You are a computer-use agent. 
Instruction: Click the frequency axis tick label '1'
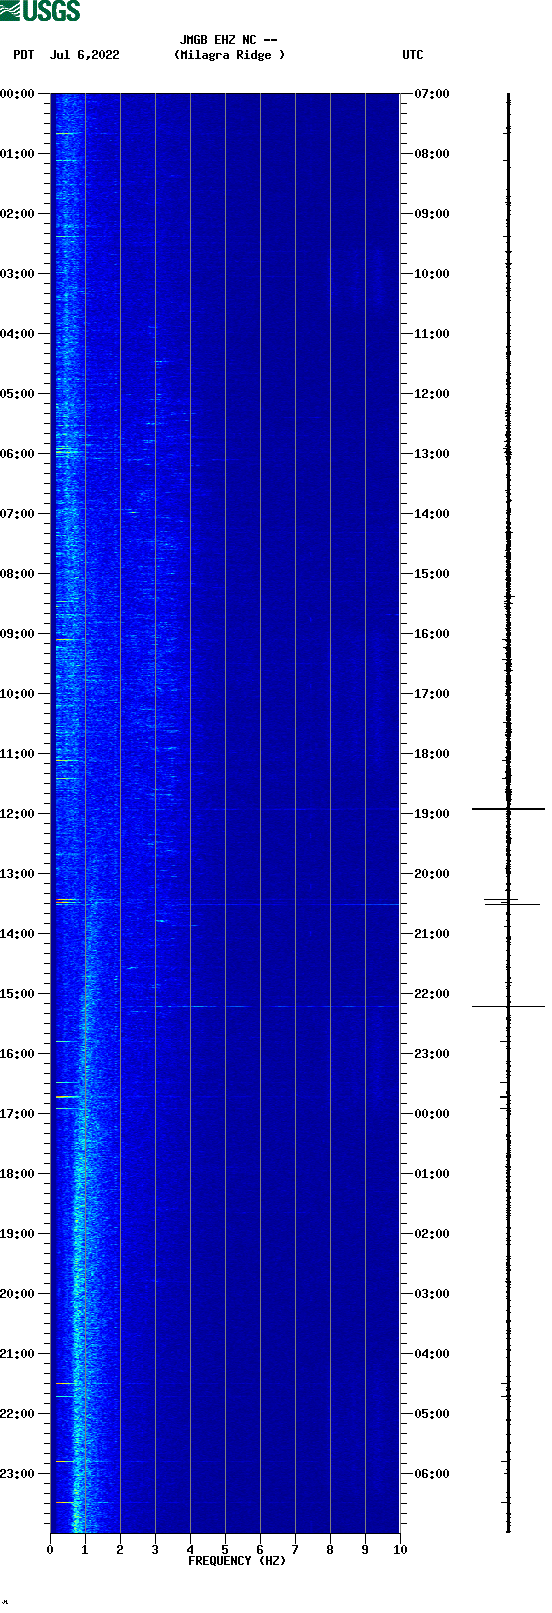click(85, 1550)
